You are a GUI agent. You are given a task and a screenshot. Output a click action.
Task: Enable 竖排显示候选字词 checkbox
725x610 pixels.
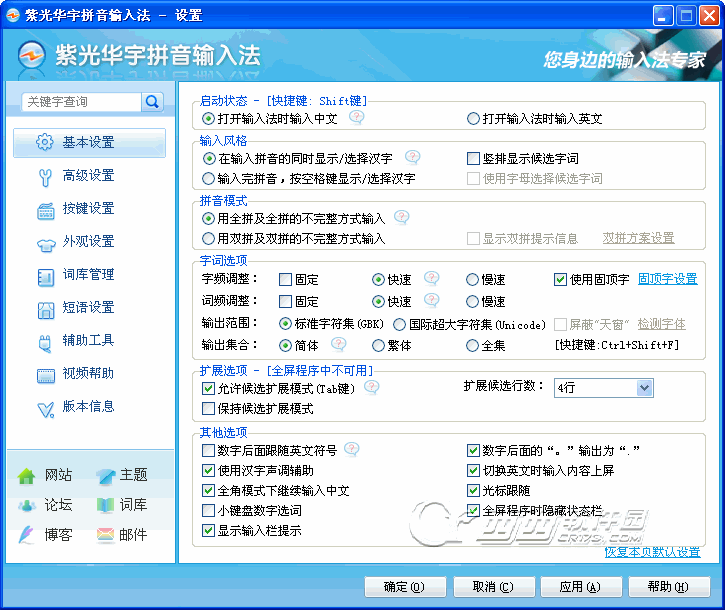473,159
